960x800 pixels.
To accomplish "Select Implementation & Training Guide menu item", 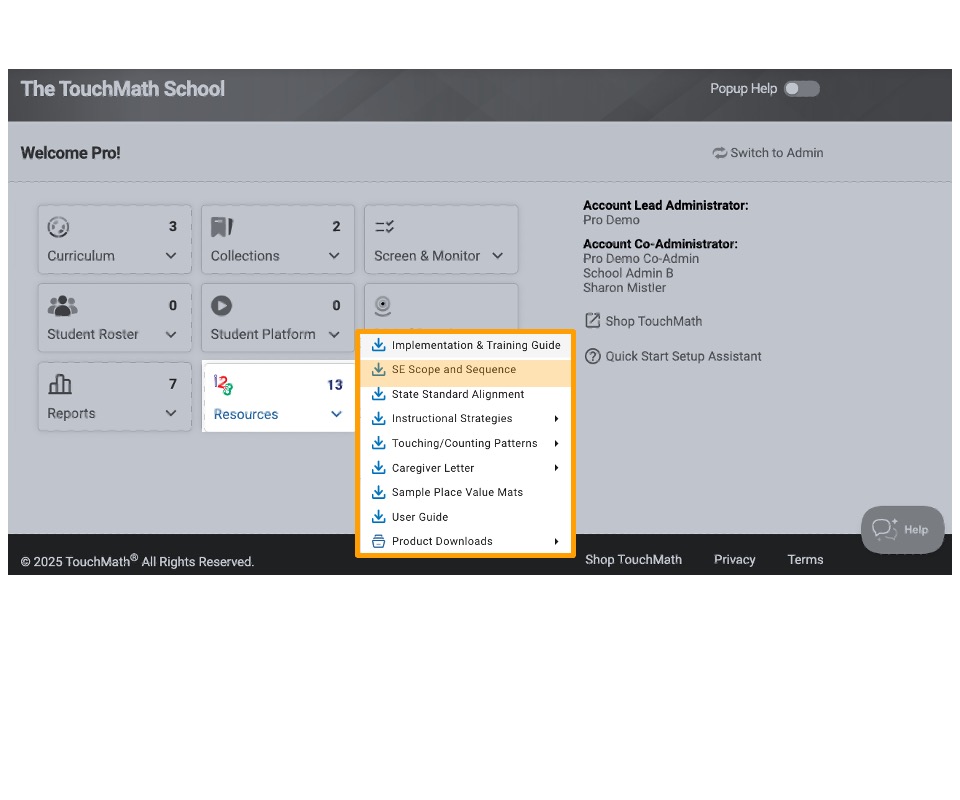I will [x=465, y=345].
